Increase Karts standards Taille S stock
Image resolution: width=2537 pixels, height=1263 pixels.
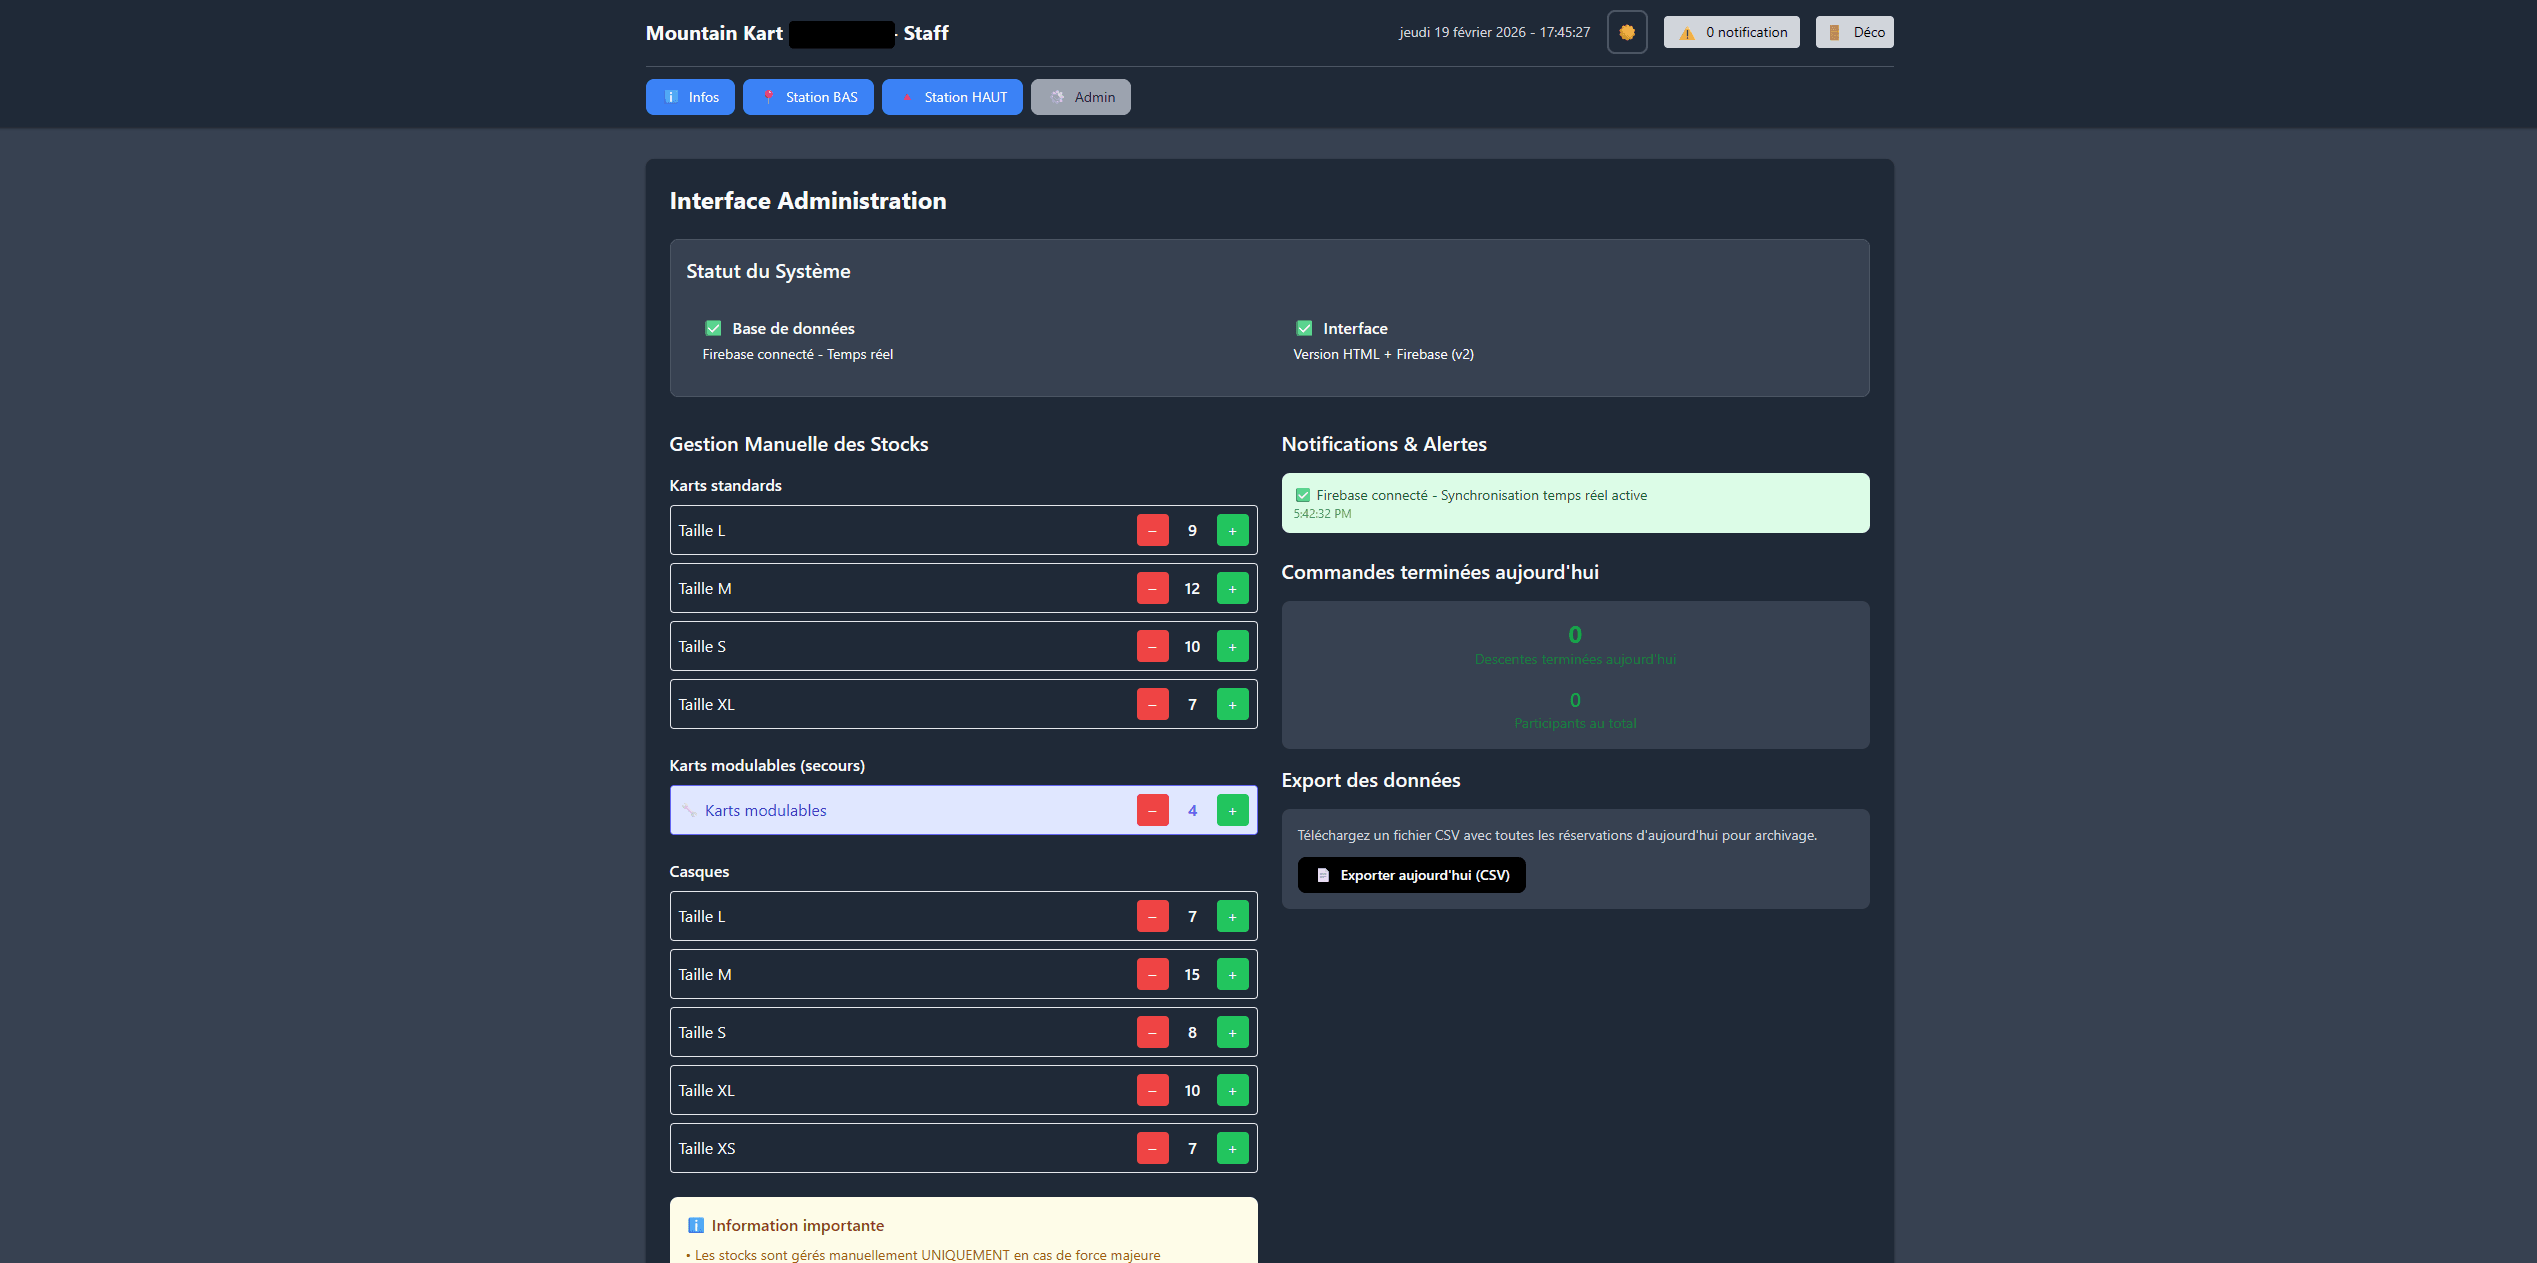(1232, 647)
